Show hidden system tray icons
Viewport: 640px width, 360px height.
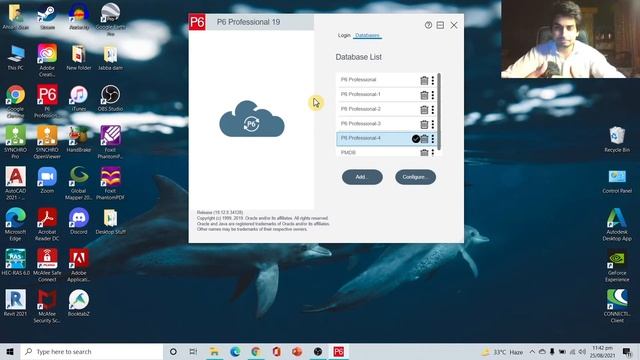(x=532, y=351)
